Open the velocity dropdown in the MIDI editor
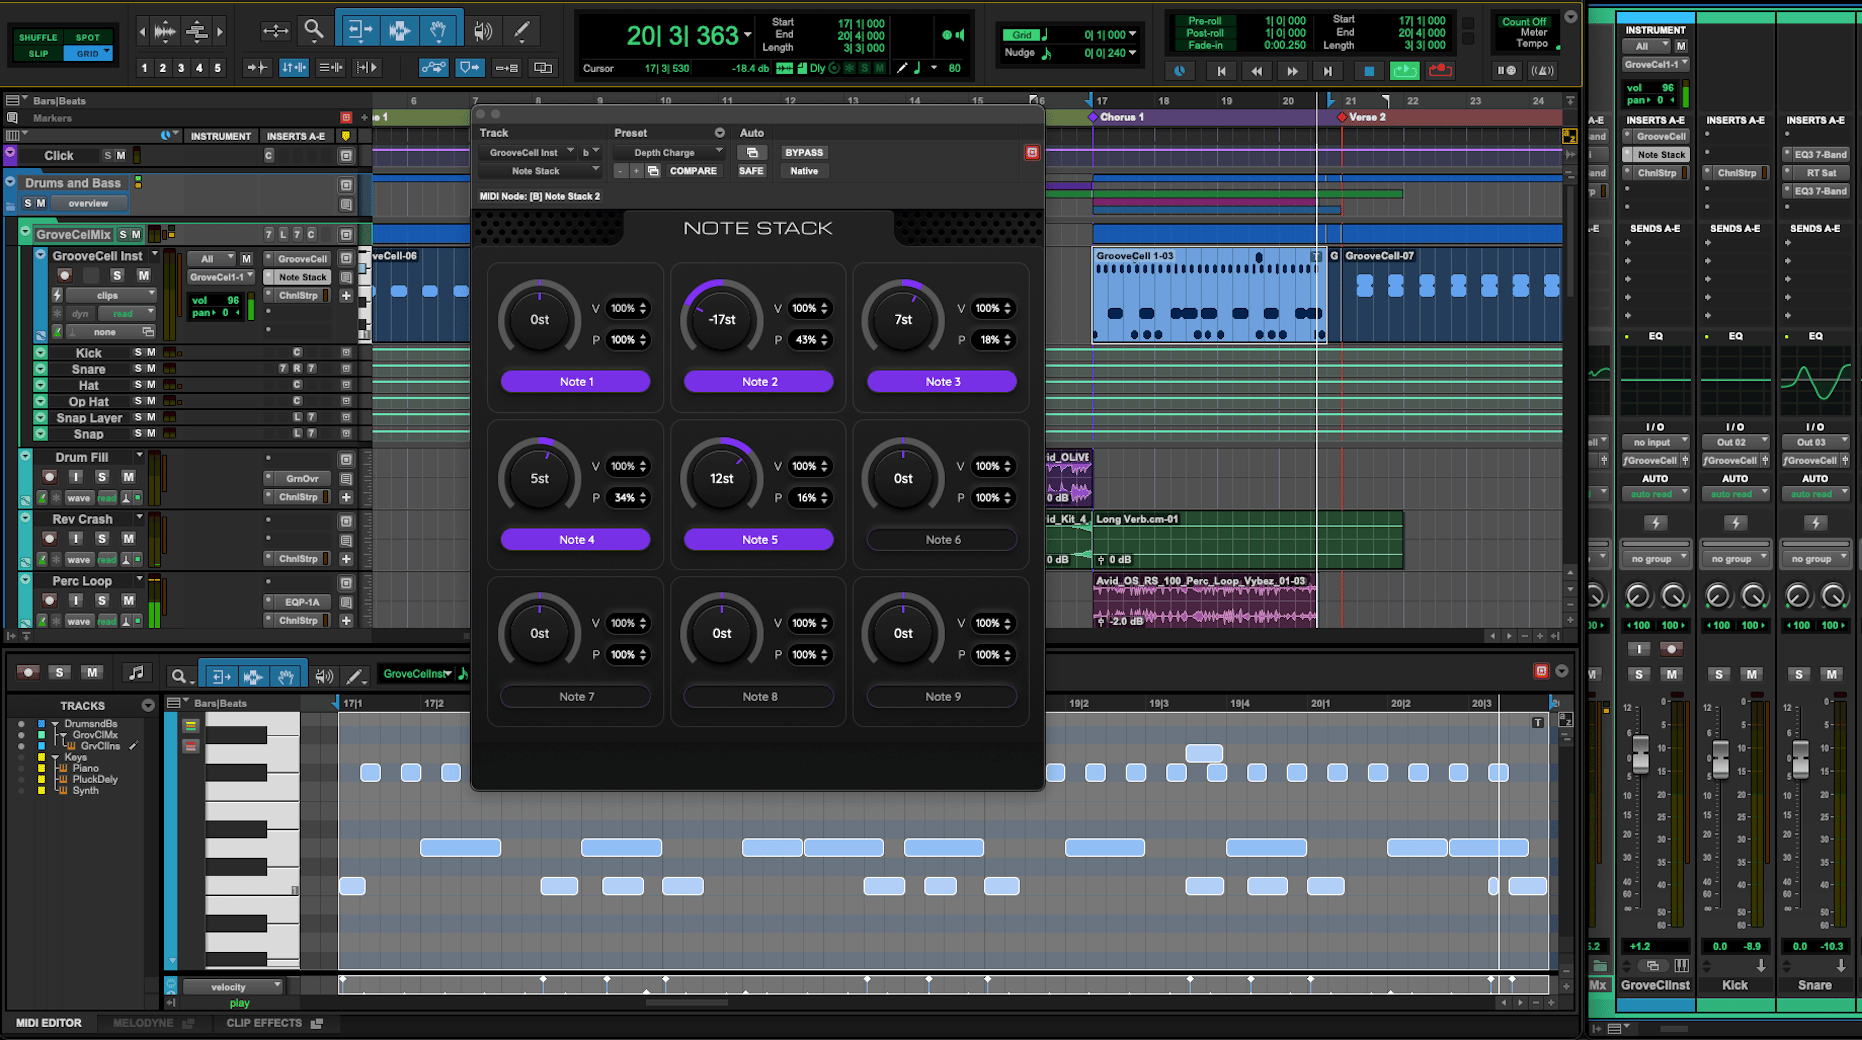The image size is (1862, 1040). 233,986
